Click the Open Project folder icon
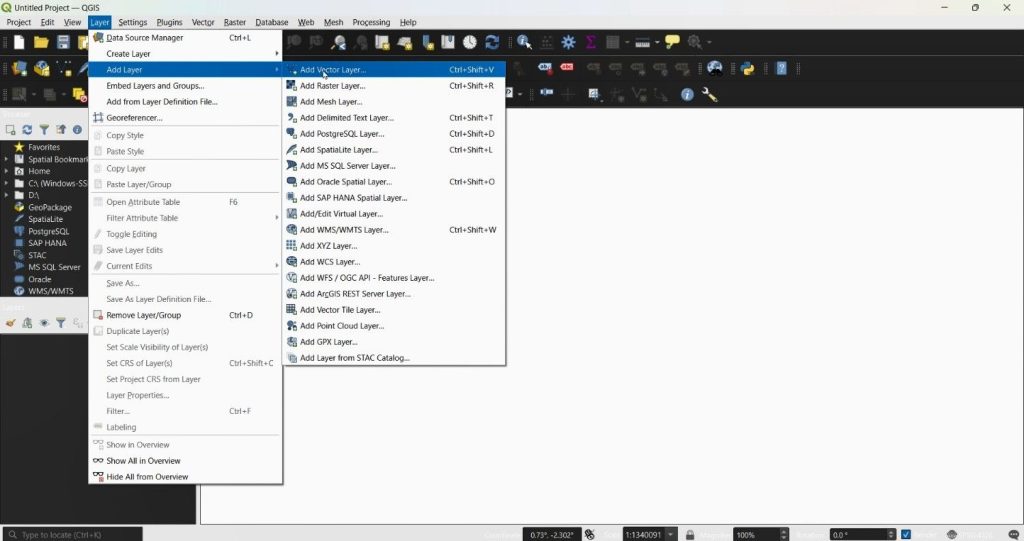1024x541 pixels. (x=41, y=42)
